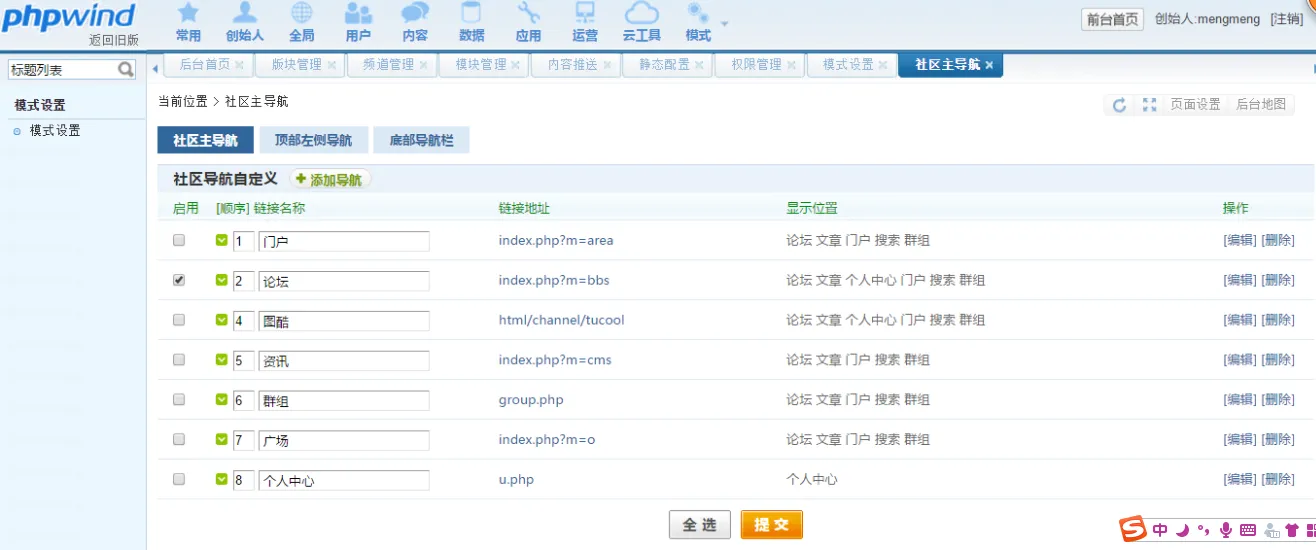Expand the green arrow on the 图酷 row
The image size is (1316, 550).
[222, 320]
